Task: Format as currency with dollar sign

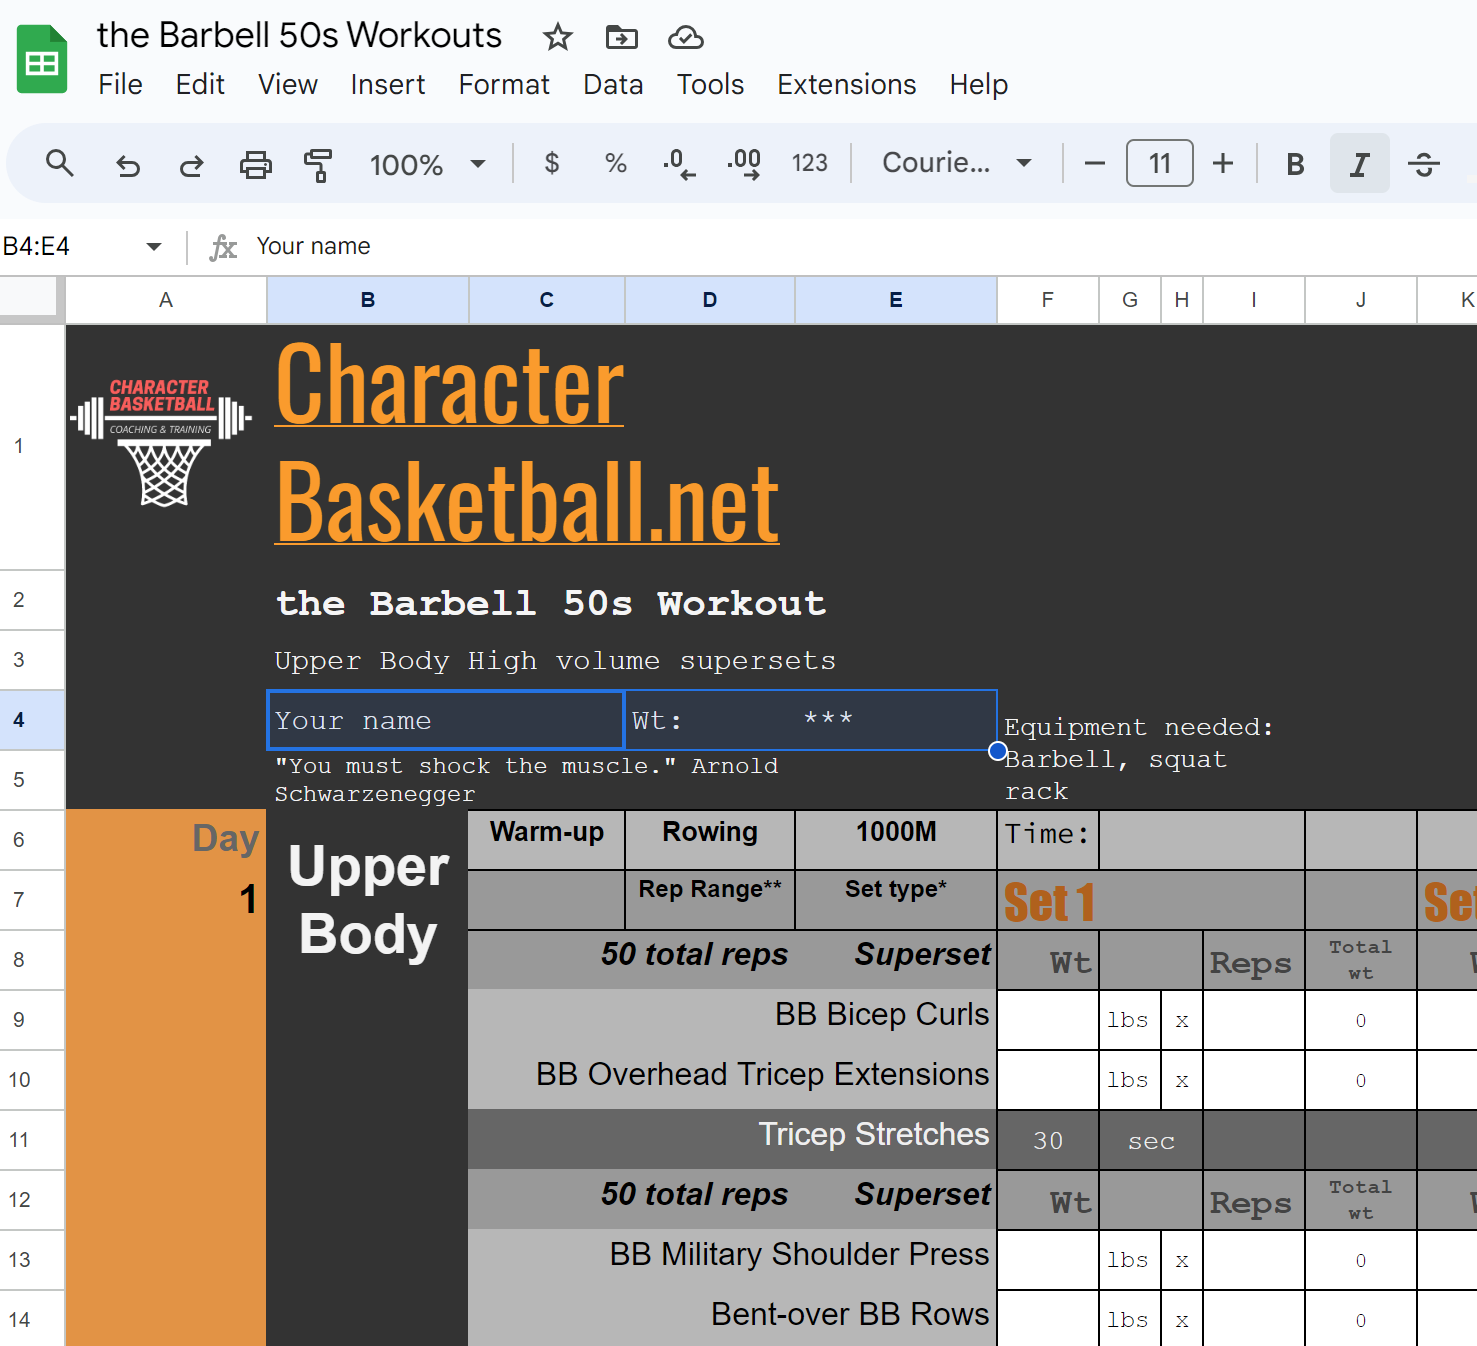Action: coord(551,163)
